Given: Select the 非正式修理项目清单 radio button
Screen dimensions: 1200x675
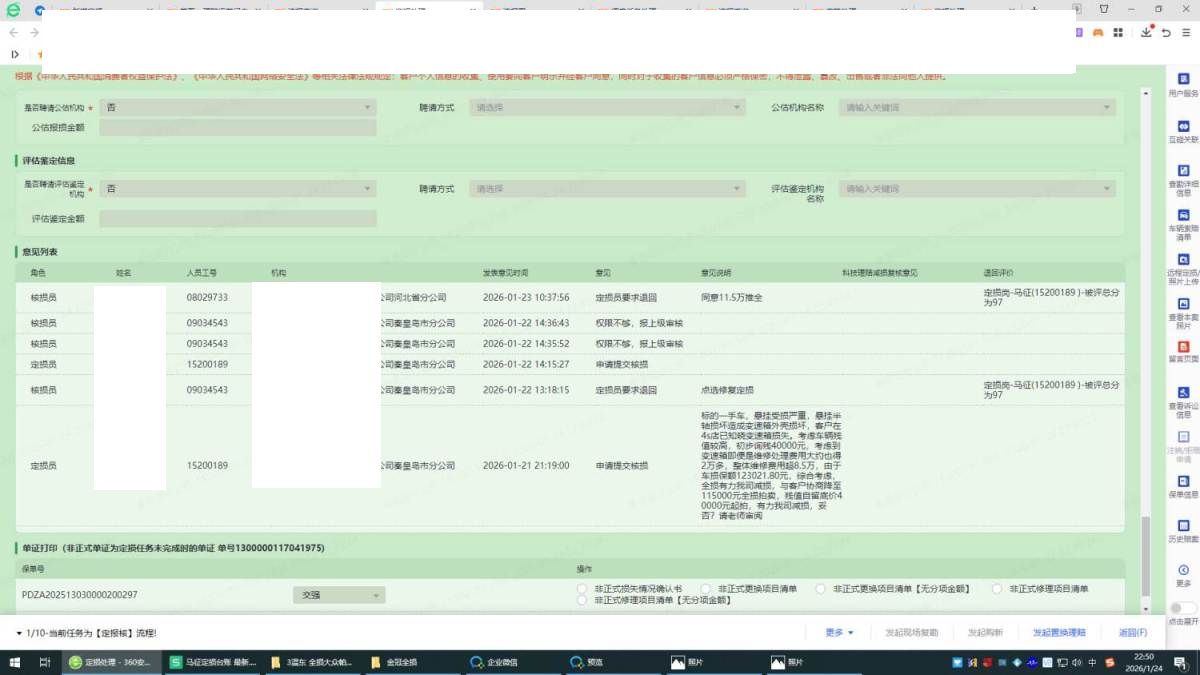Looking at the screenshot, I should [x=997, y=589].
